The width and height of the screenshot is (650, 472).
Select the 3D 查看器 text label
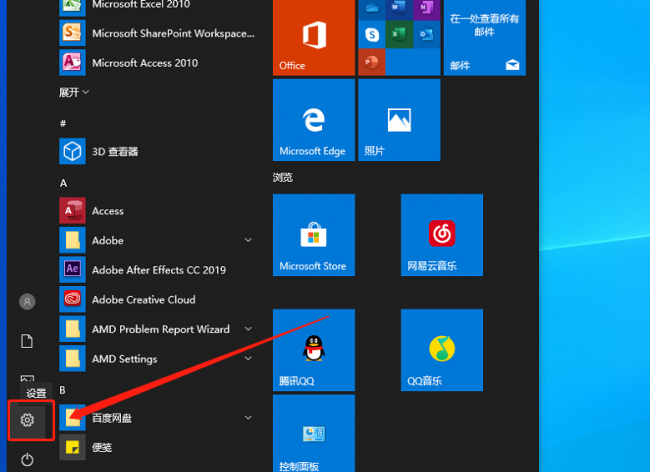tap(115, 151)
